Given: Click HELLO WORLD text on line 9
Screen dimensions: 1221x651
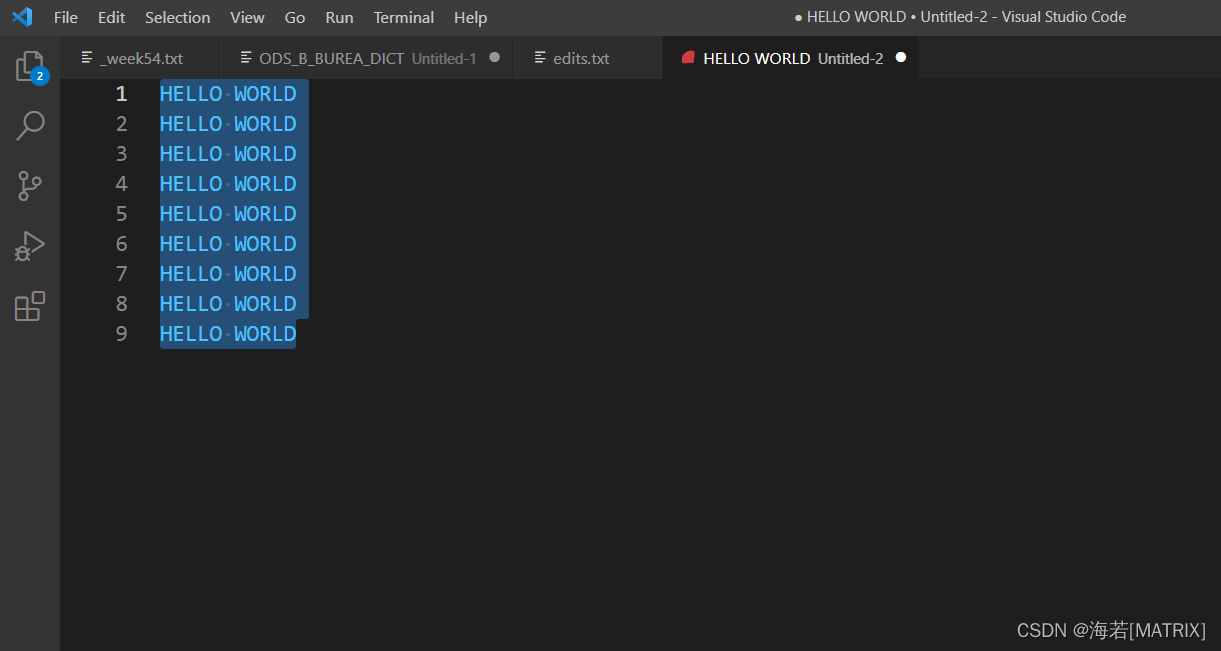Looking at the screenshot, I should coord(228,333).
